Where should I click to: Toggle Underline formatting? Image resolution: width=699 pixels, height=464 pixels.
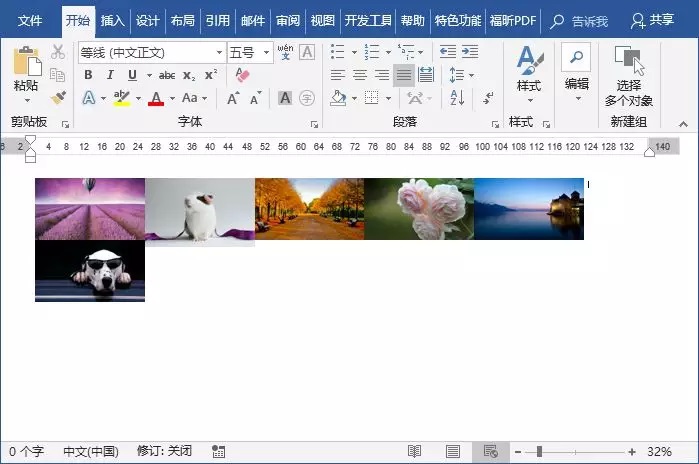(x=132, y=75)
